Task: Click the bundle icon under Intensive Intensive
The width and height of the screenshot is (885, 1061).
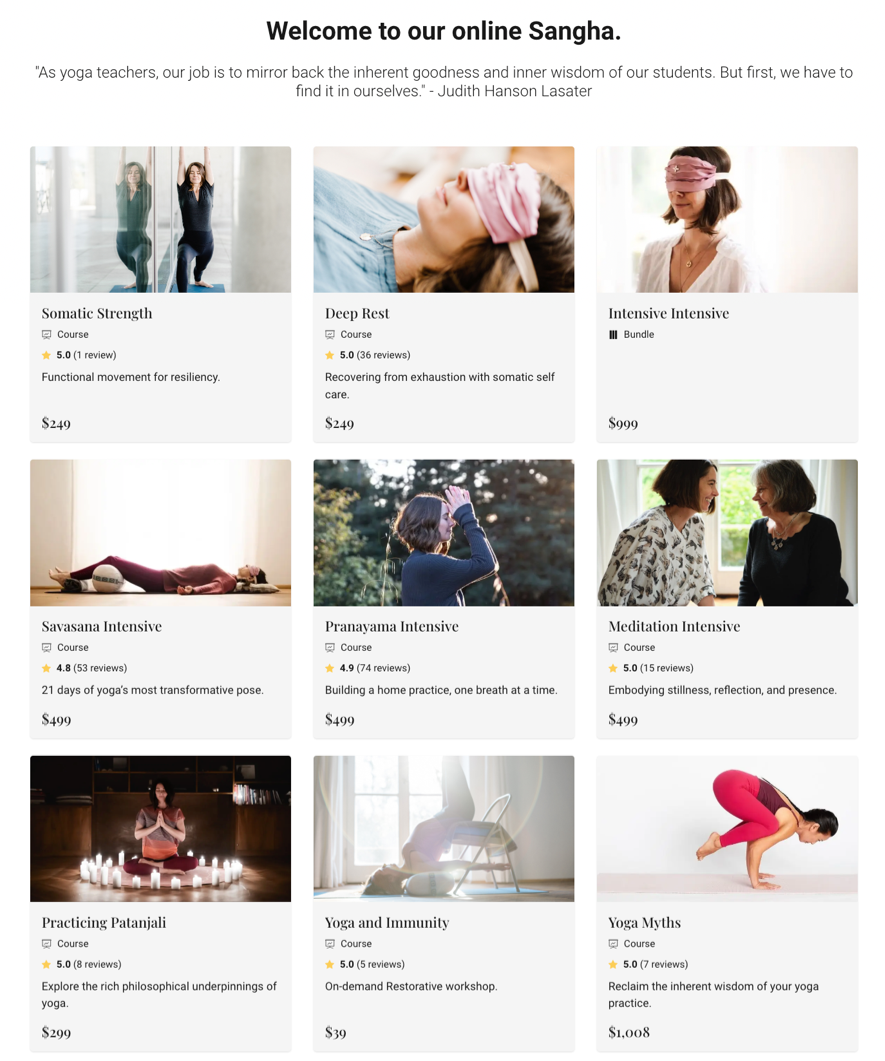Action: click(x=613, y=334)
